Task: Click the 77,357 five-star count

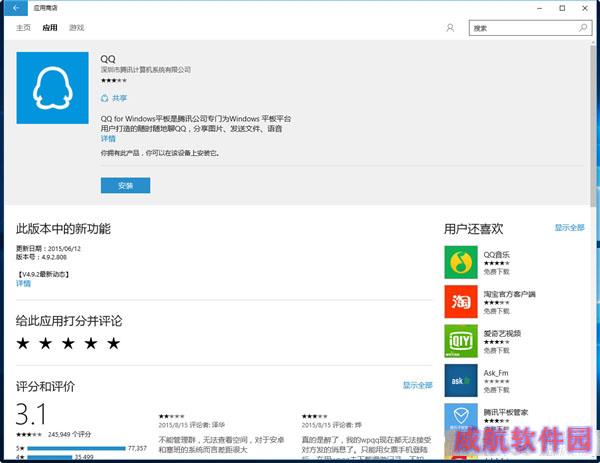Action: pos(137,448)
